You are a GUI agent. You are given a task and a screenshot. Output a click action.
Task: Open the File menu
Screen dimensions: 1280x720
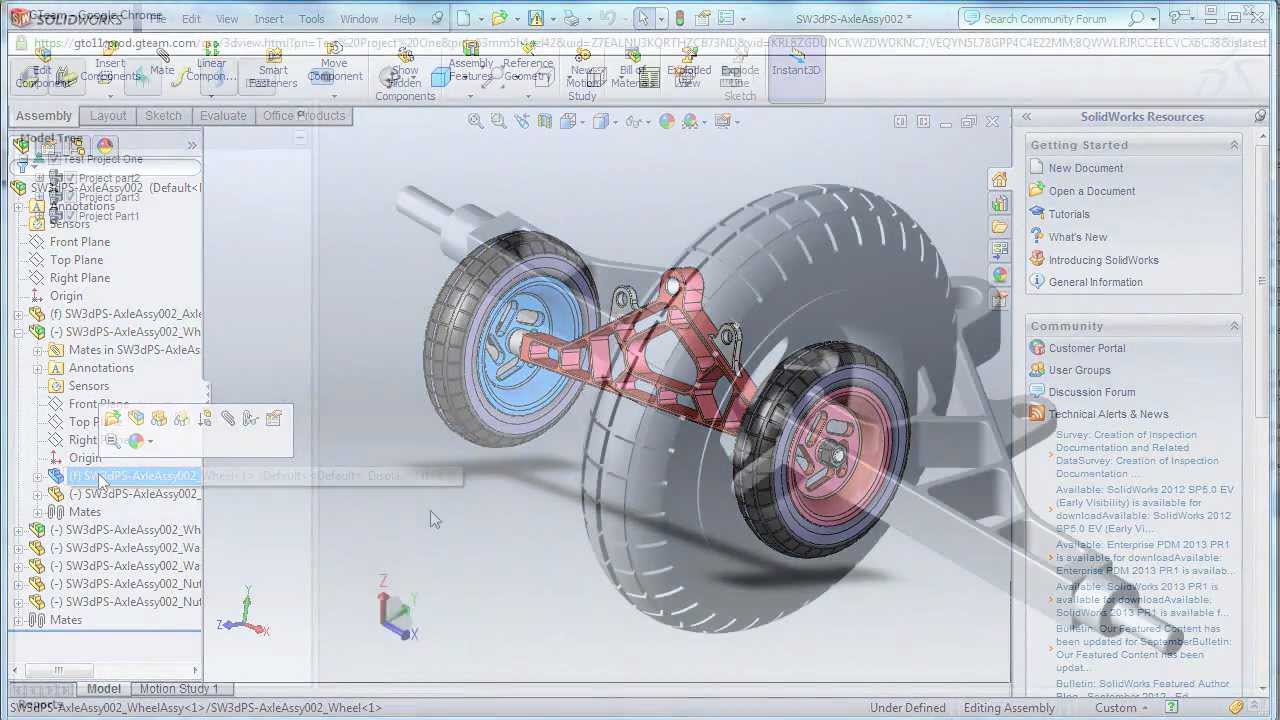(x=158, y=19)
